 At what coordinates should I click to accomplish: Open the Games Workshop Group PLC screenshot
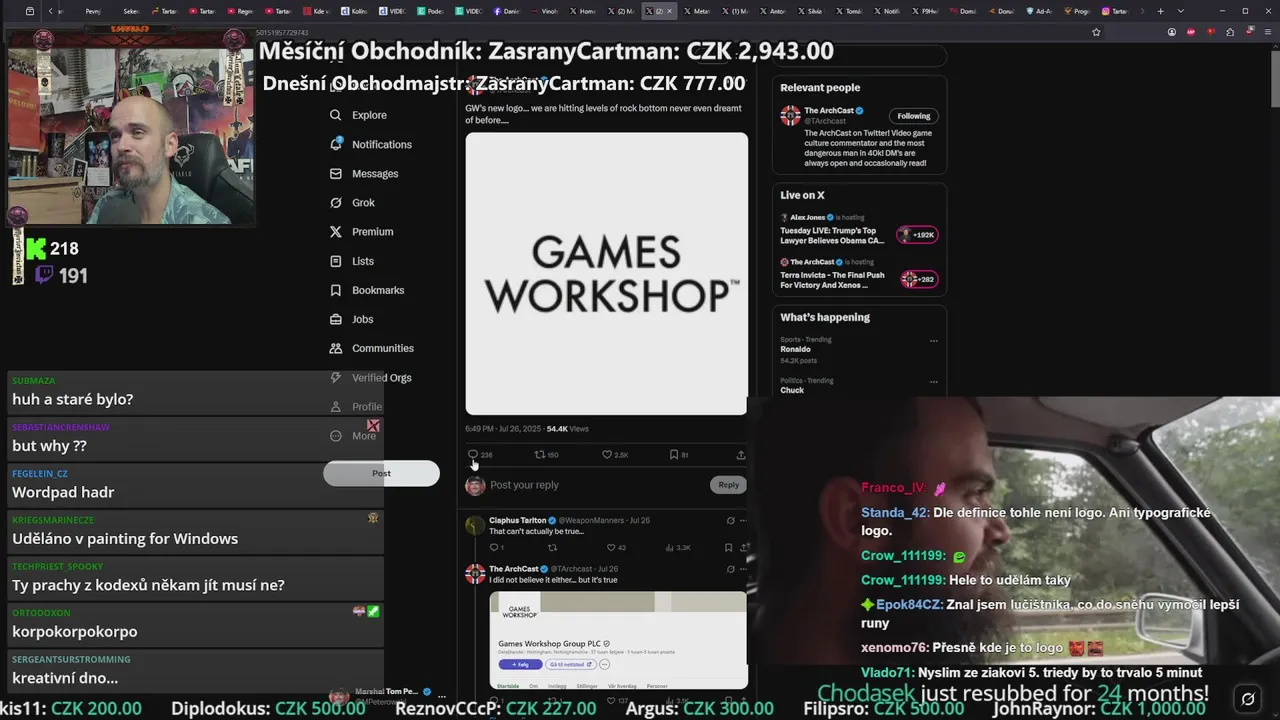618,641
